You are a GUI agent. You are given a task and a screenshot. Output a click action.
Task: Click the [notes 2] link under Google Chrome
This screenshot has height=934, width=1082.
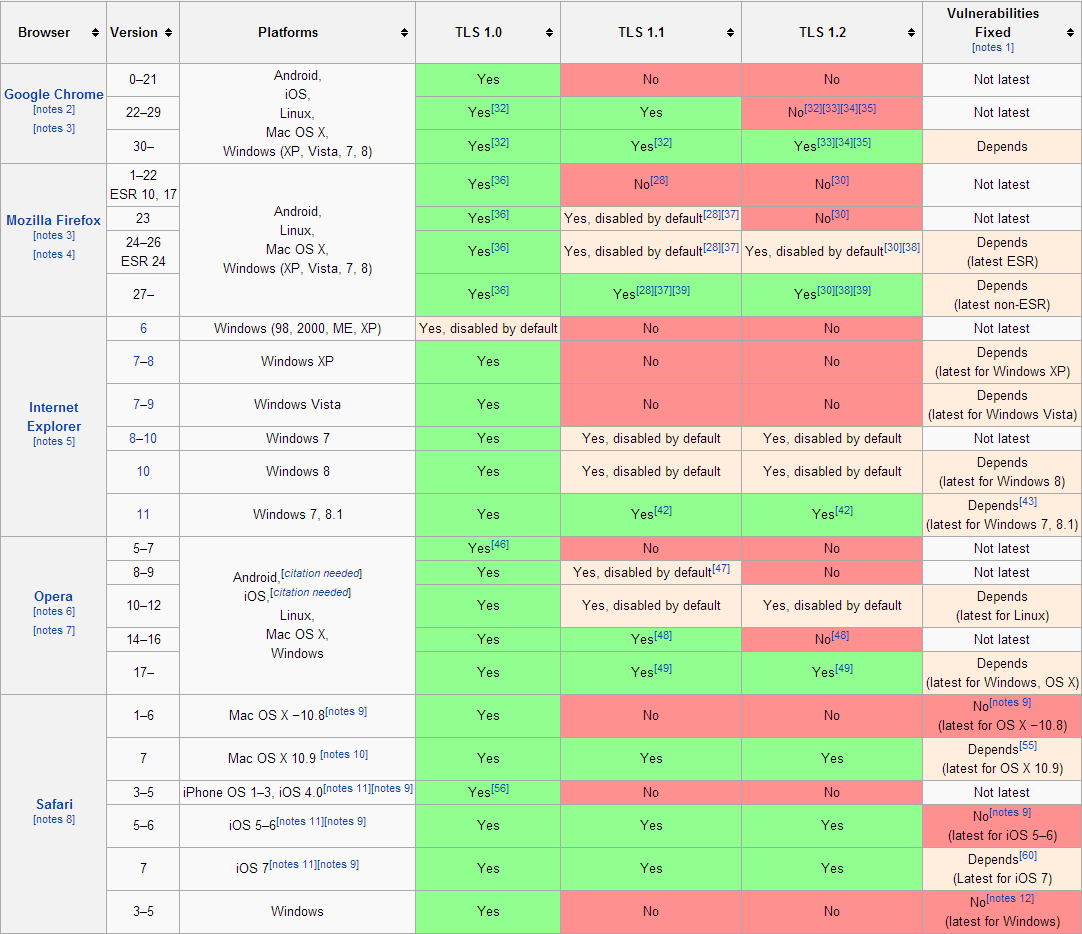(54, 110)
